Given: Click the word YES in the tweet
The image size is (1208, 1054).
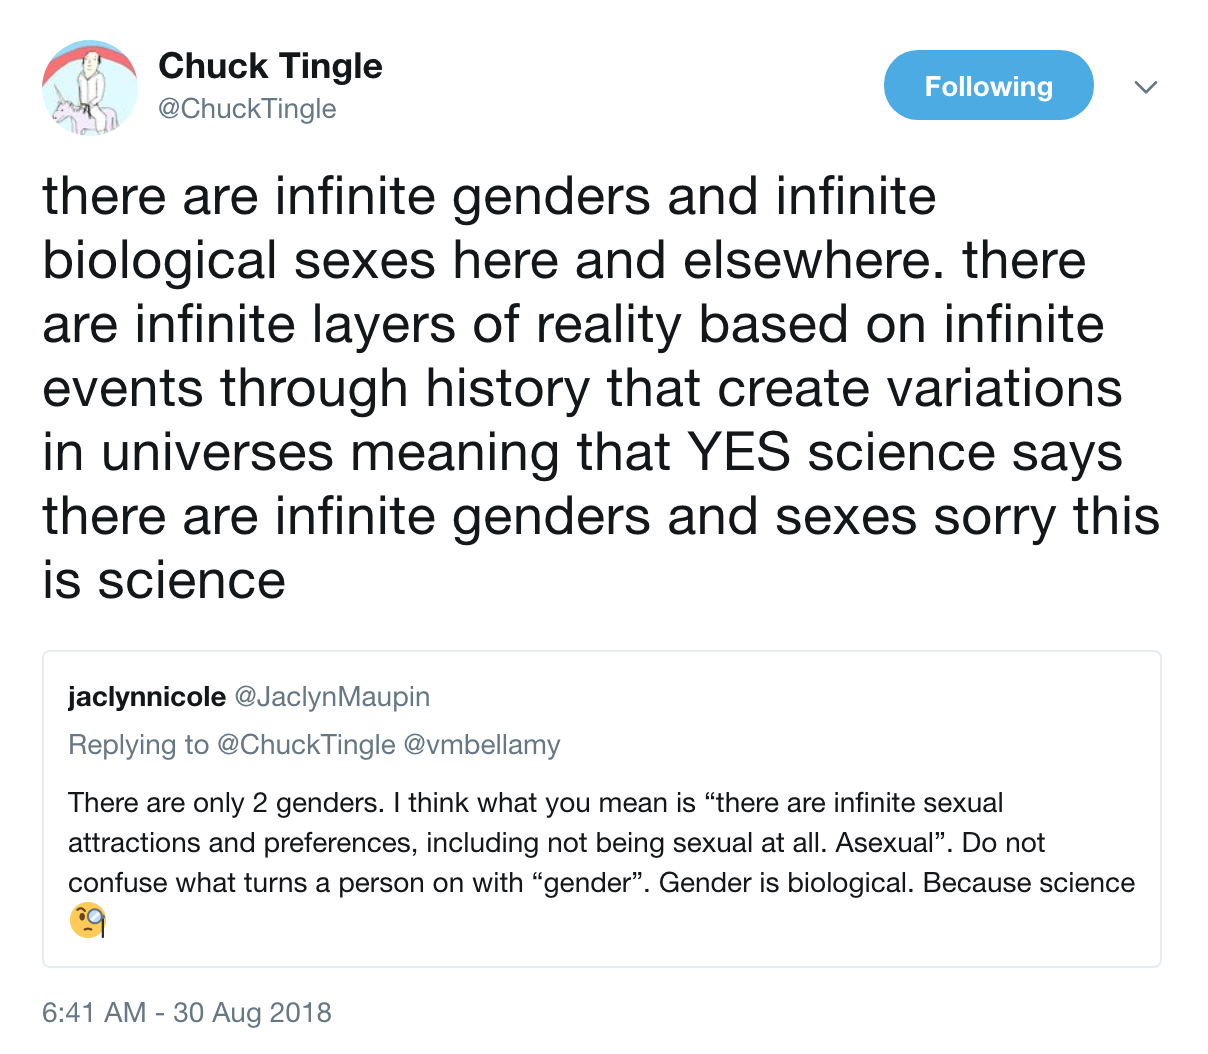Looking at the screenshot, I should click(738, 452).
